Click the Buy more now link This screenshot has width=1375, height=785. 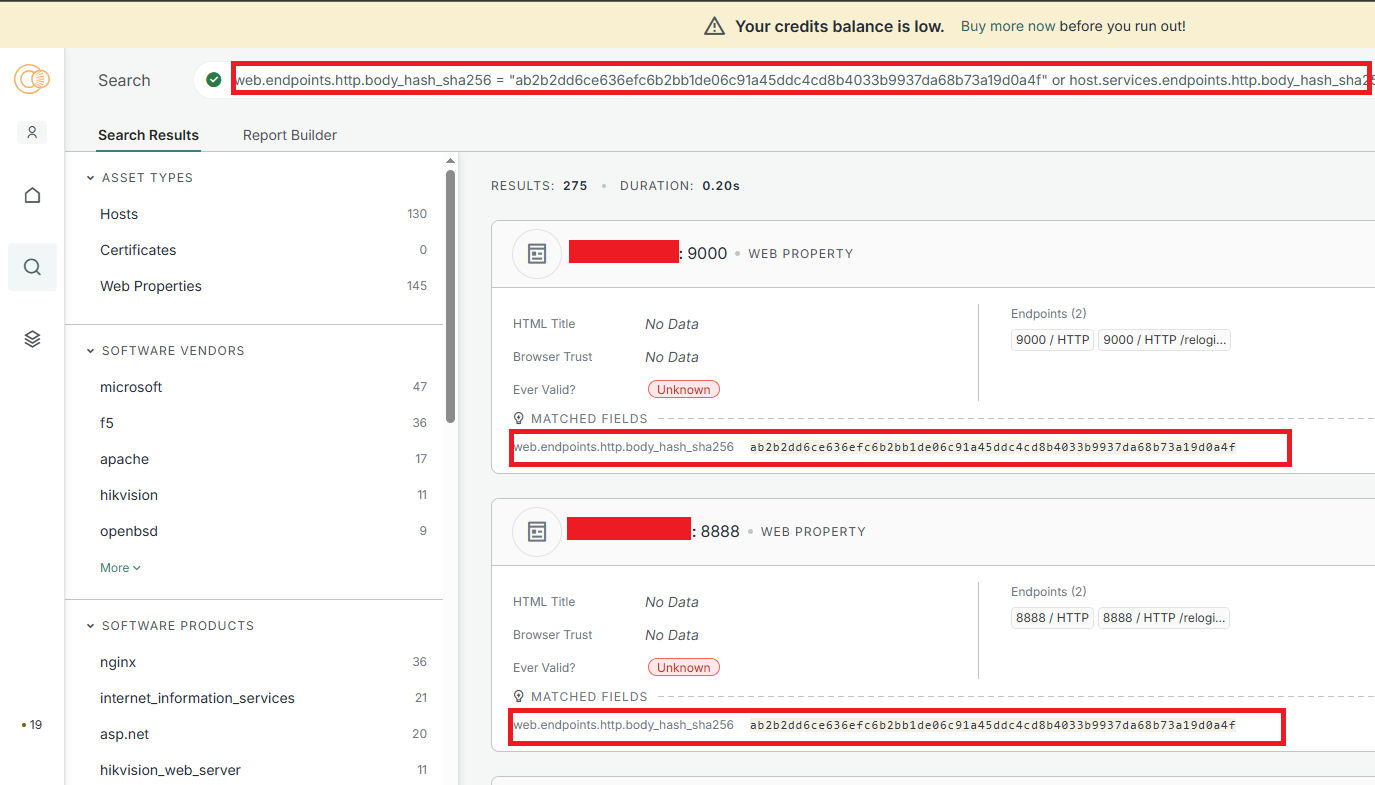point(1008,27)
